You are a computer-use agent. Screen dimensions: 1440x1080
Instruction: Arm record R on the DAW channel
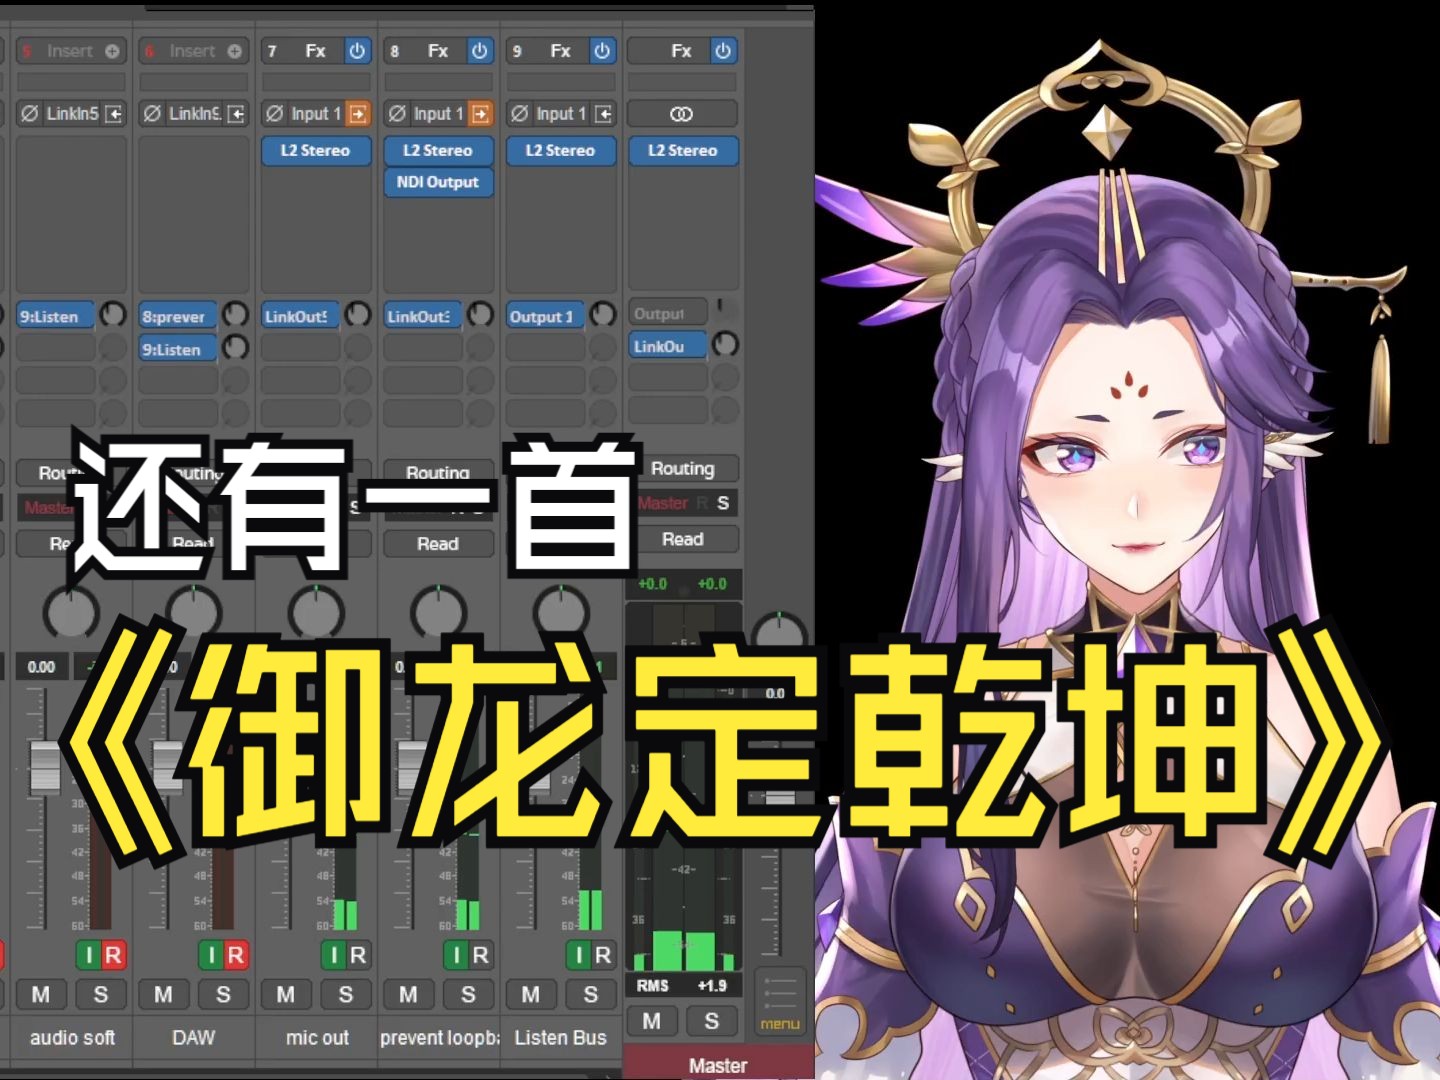coord(235,955)
